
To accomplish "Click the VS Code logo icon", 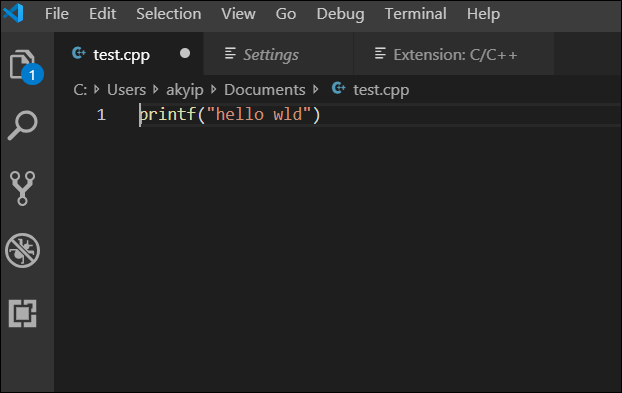I will click(13, 13).
